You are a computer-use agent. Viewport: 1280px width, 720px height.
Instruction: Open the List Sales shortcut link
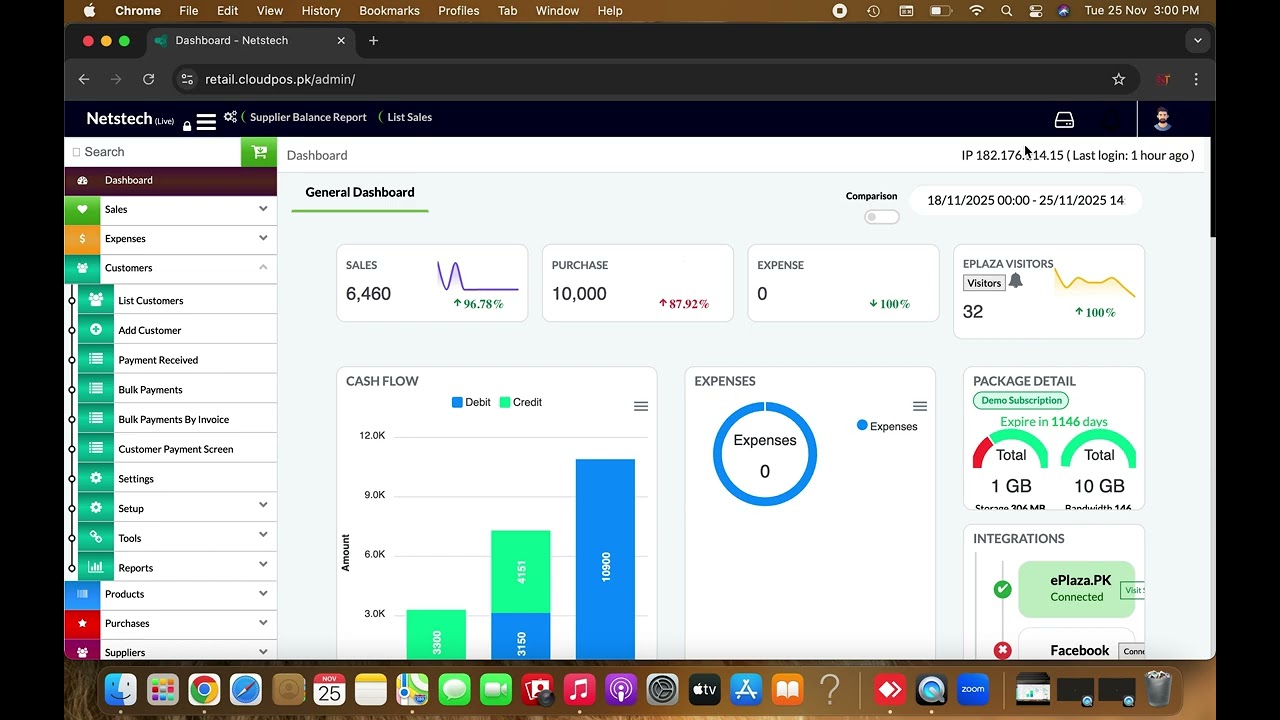[x=410, y=117]
